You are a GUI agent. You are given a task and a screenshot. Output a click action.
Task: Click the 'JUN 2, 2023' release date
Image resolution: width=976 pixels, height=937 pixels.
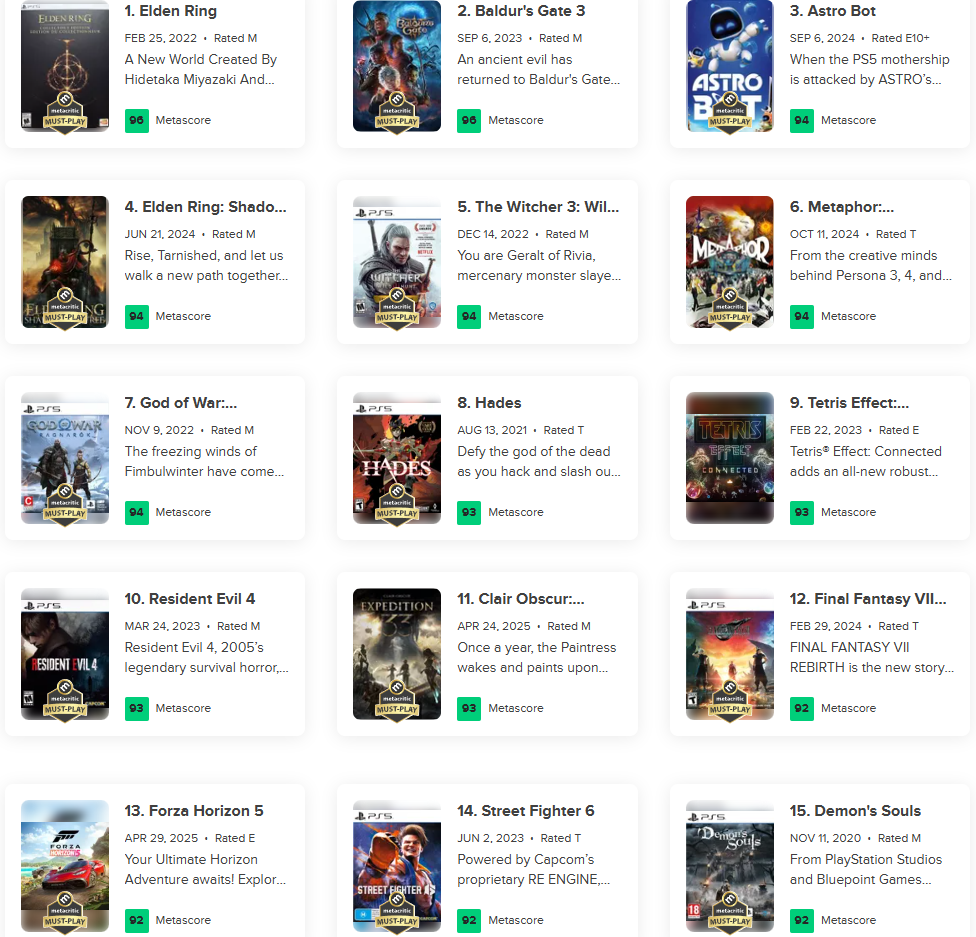pos(490,838)
